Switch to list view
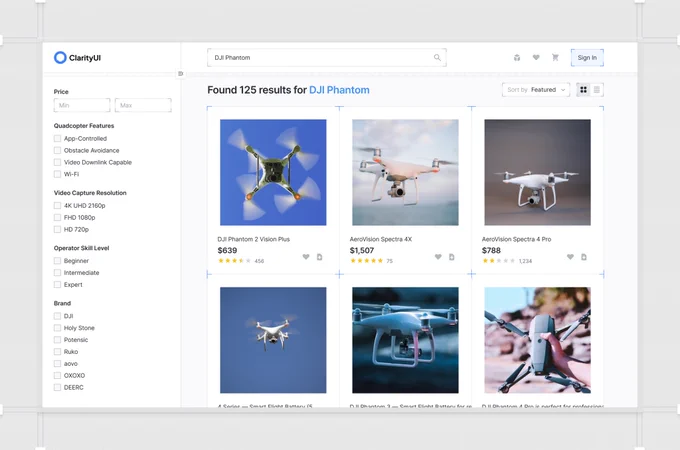680x450 pixels. pos(597,90)
